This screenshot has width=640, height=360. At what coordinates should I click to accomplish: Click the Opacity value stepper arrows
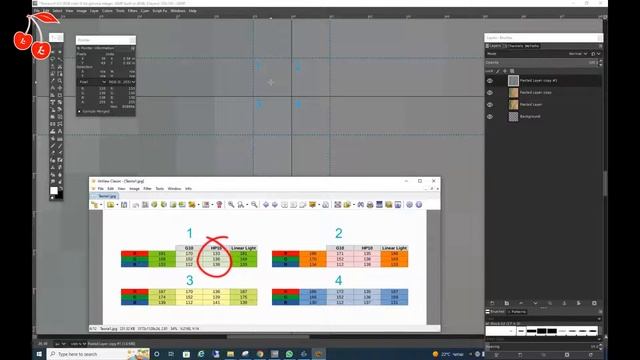pos(600,62)
